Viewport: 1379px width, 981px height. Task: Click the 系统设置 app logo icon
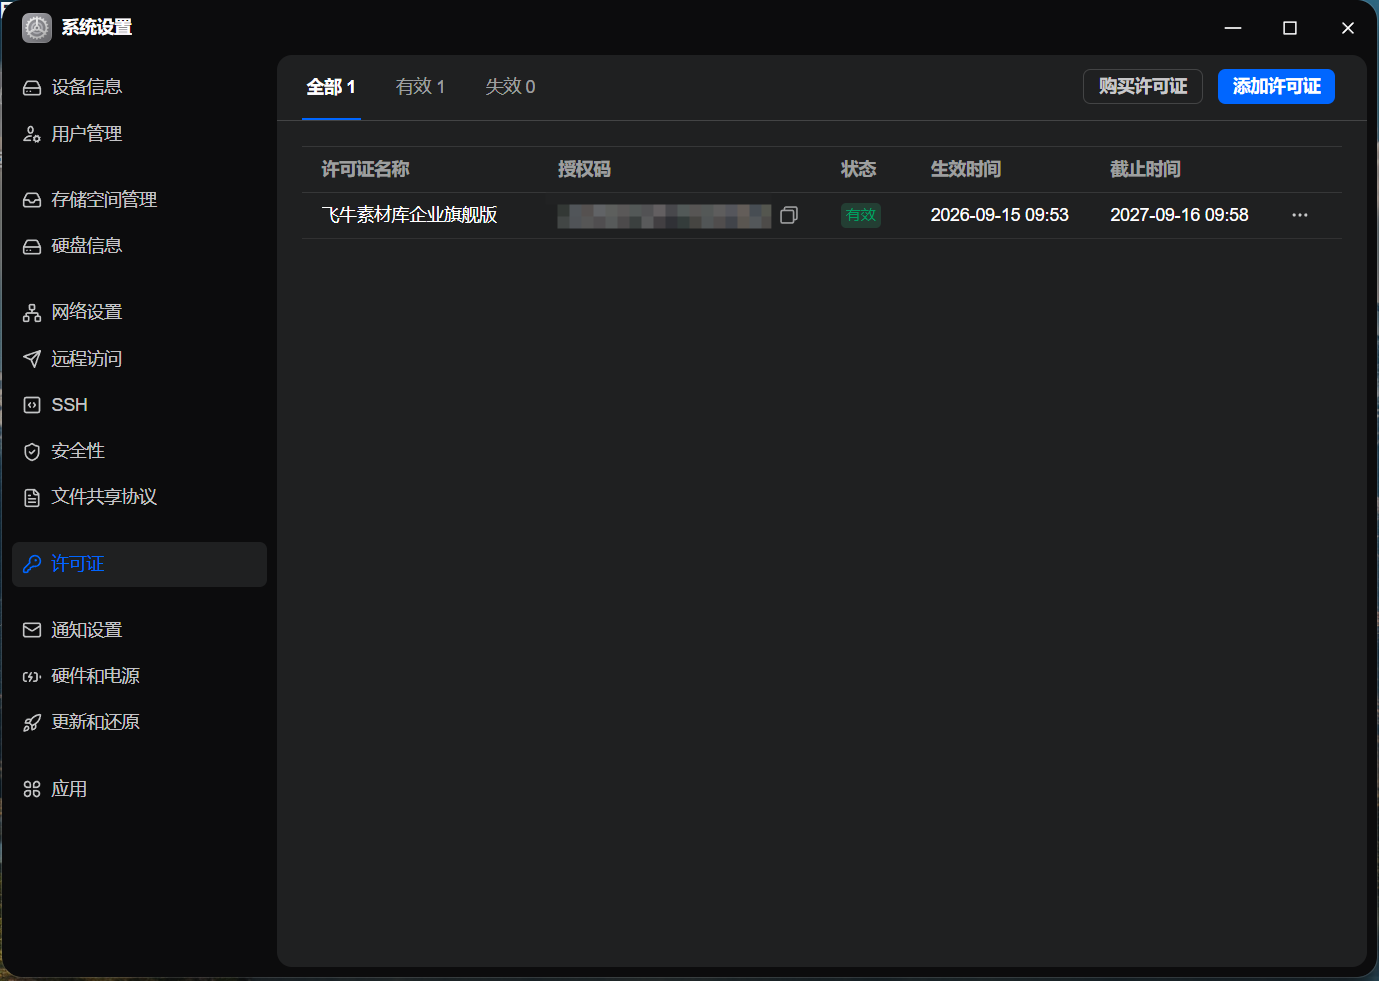point(37,28)
